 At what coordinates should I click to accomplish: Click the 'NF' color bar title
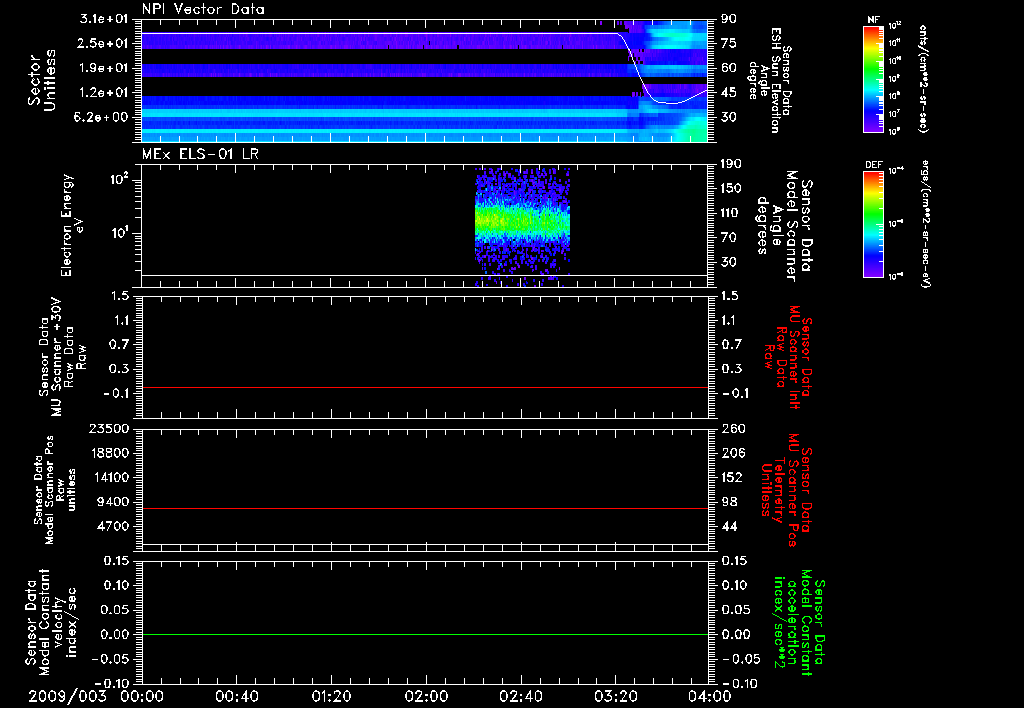click(x=874, y=20)
